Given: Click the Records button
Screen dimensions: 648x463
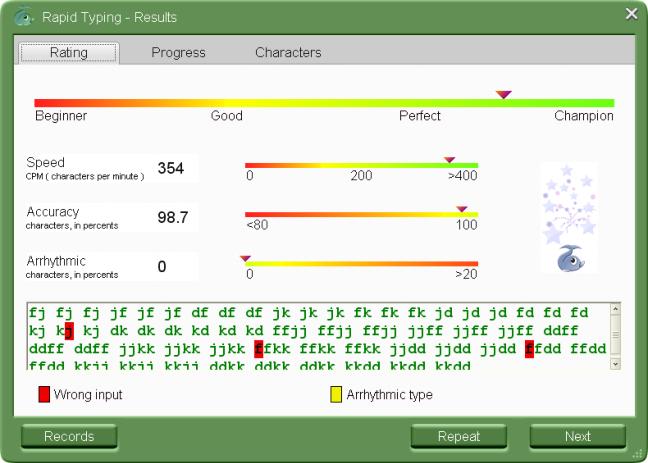Looking at the screenshot, I should [x=69, y=436].
